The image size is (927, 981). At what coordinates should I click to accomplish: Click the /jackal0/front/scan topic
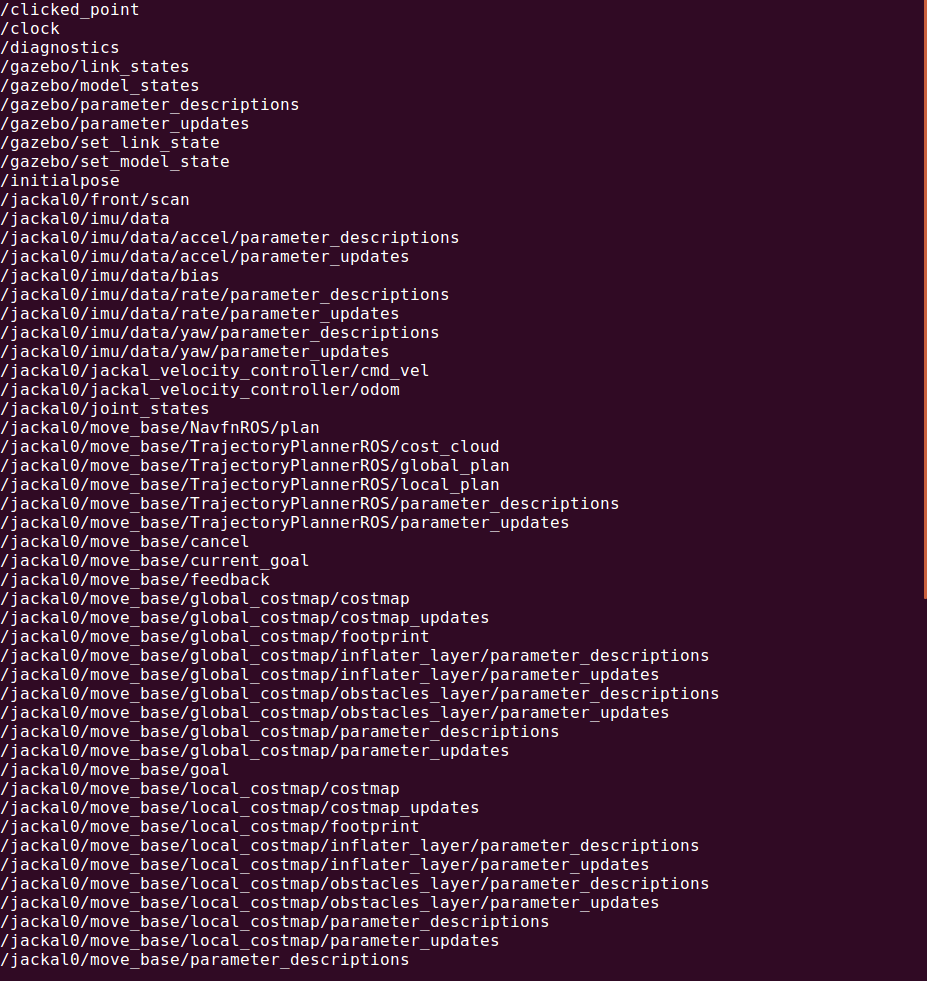[95, 200]
